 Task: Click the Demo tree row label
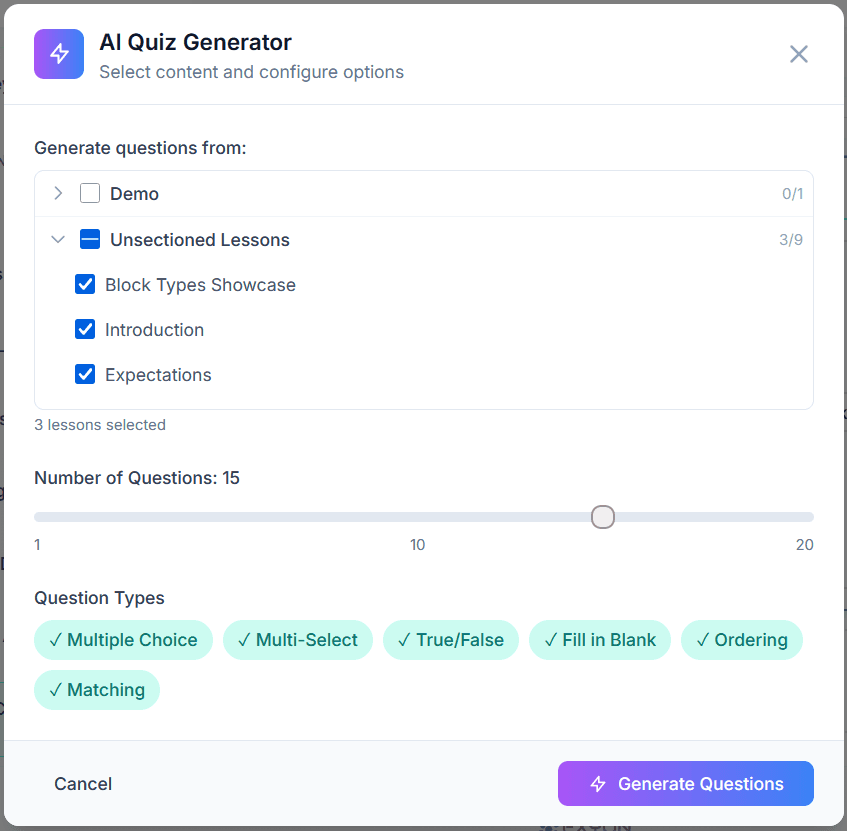(131, 192)
